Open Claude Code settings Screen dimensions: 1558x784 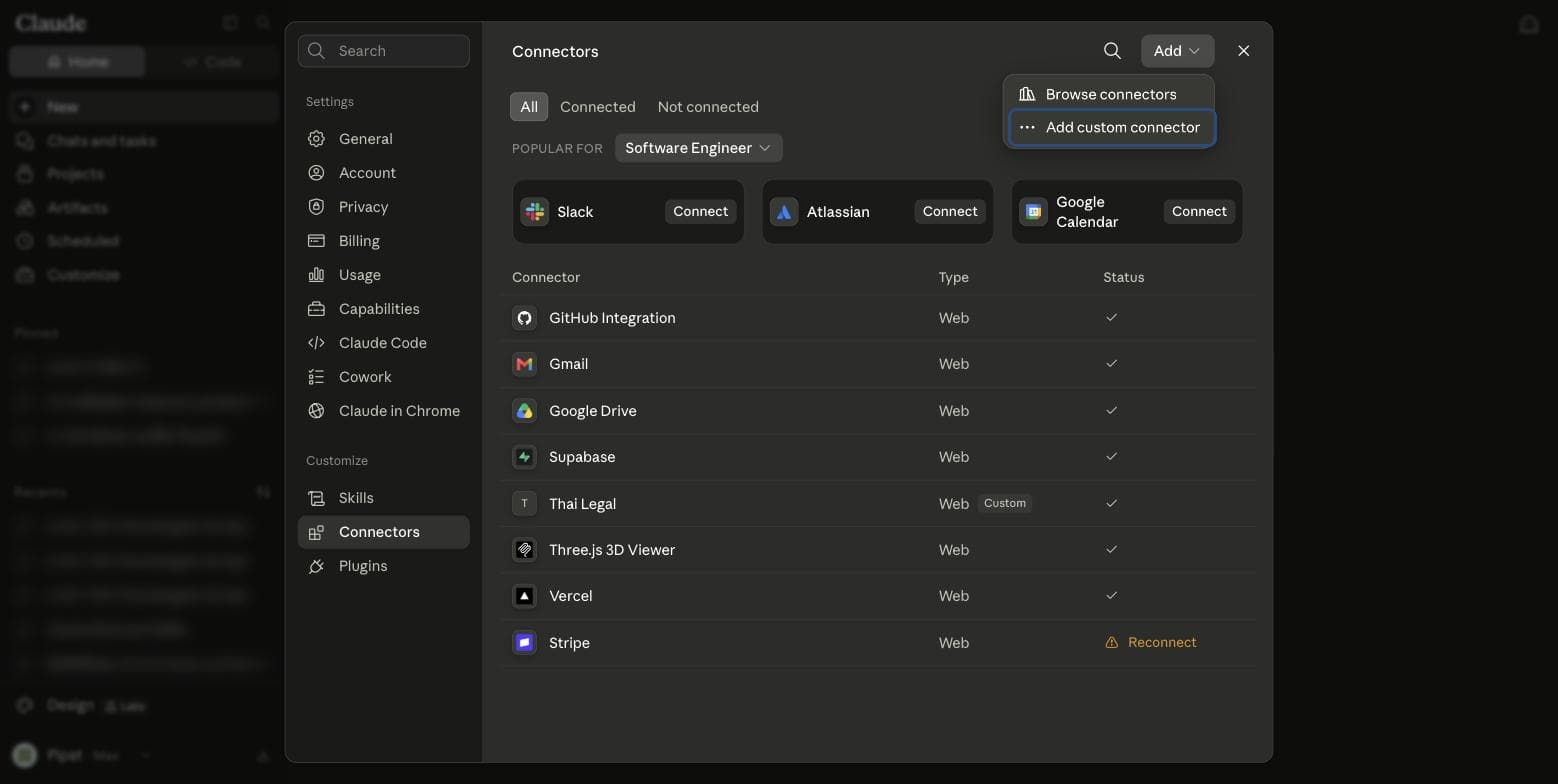pos(383,343)
